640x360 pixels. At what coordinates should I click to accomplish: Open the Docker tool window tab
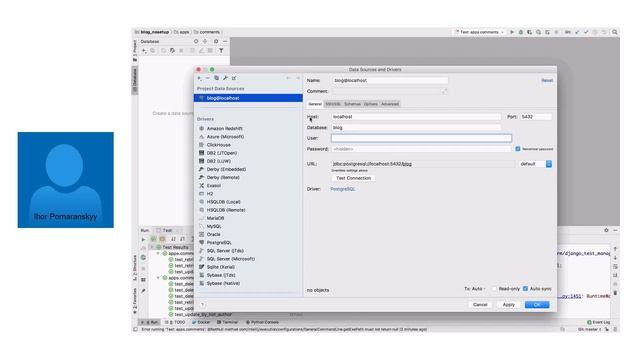tap(201, 322)
